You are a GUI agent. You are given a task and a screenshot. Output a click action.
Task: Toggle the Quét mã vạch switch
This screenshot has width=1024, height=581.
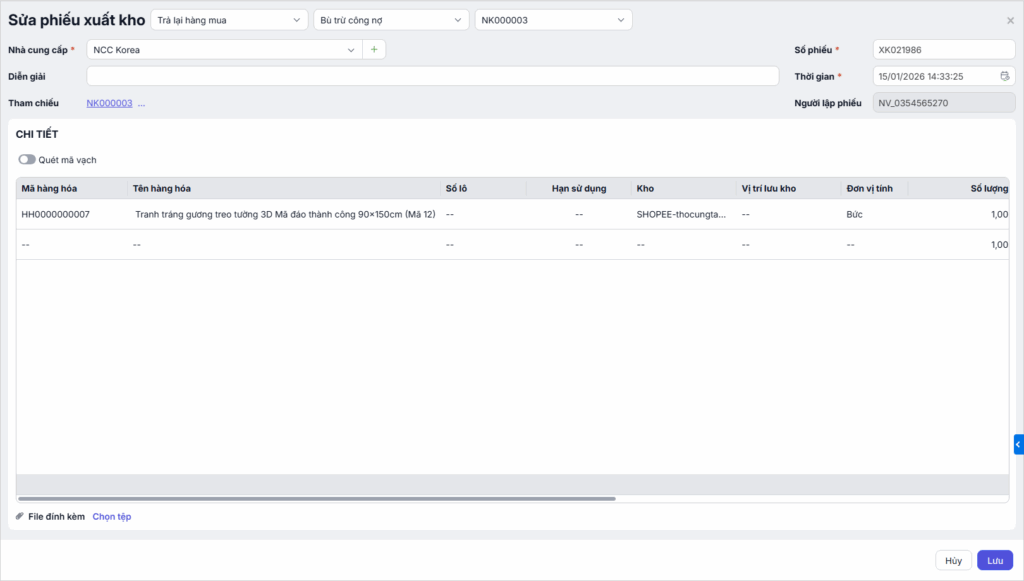pos(27,160)
